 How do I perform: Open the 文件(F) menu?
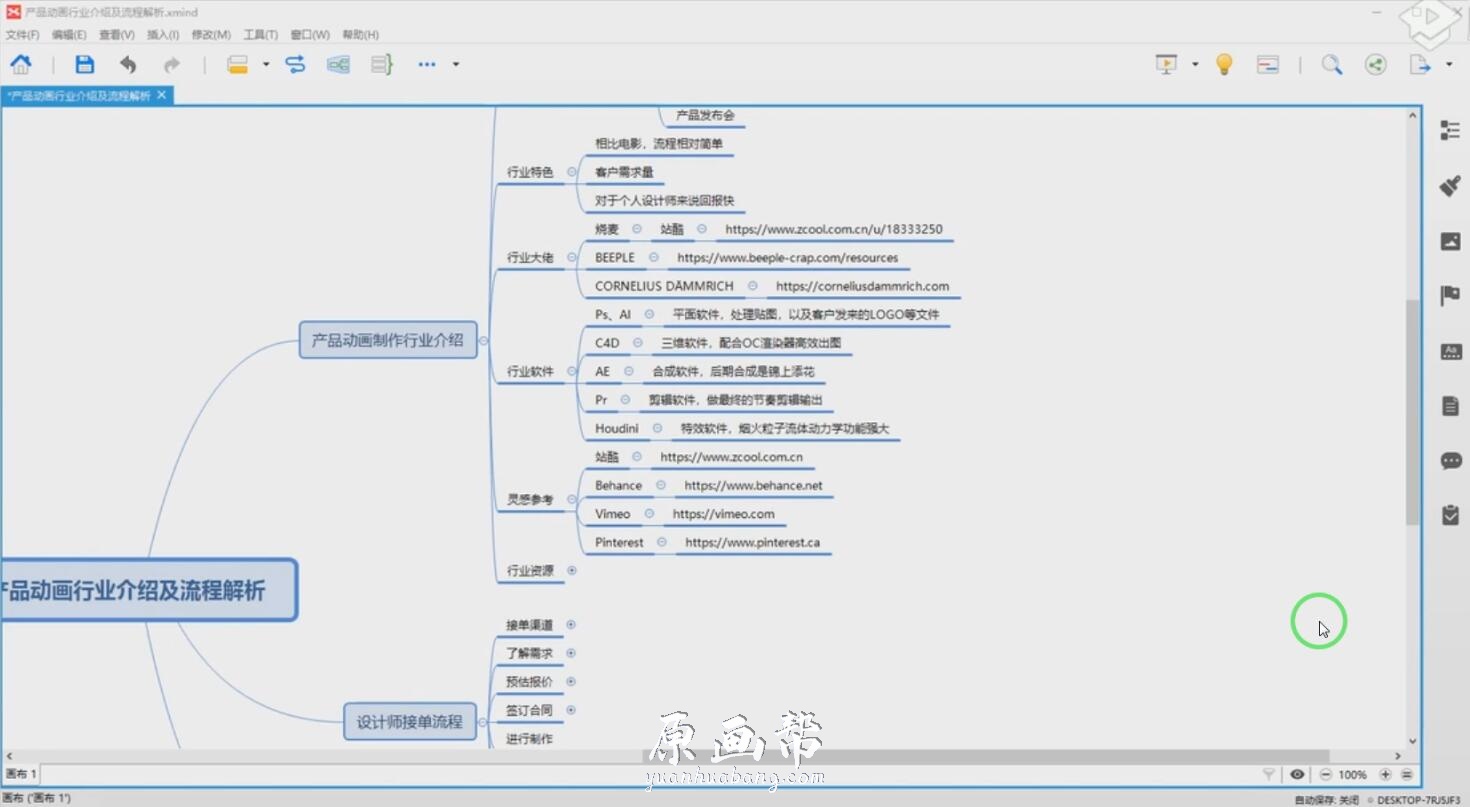click(x=22, y=34)
